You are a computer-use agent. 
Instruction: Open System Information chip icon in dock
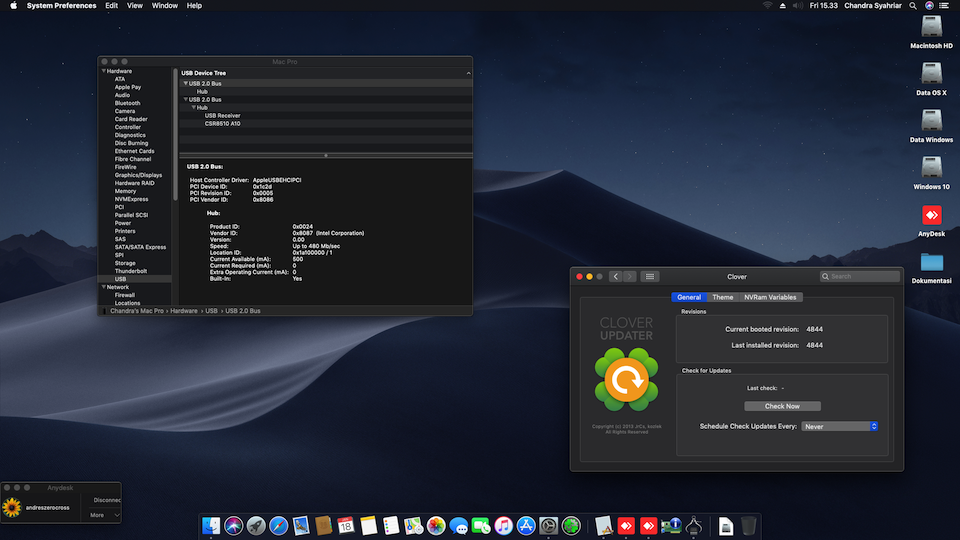pos(671,526)
